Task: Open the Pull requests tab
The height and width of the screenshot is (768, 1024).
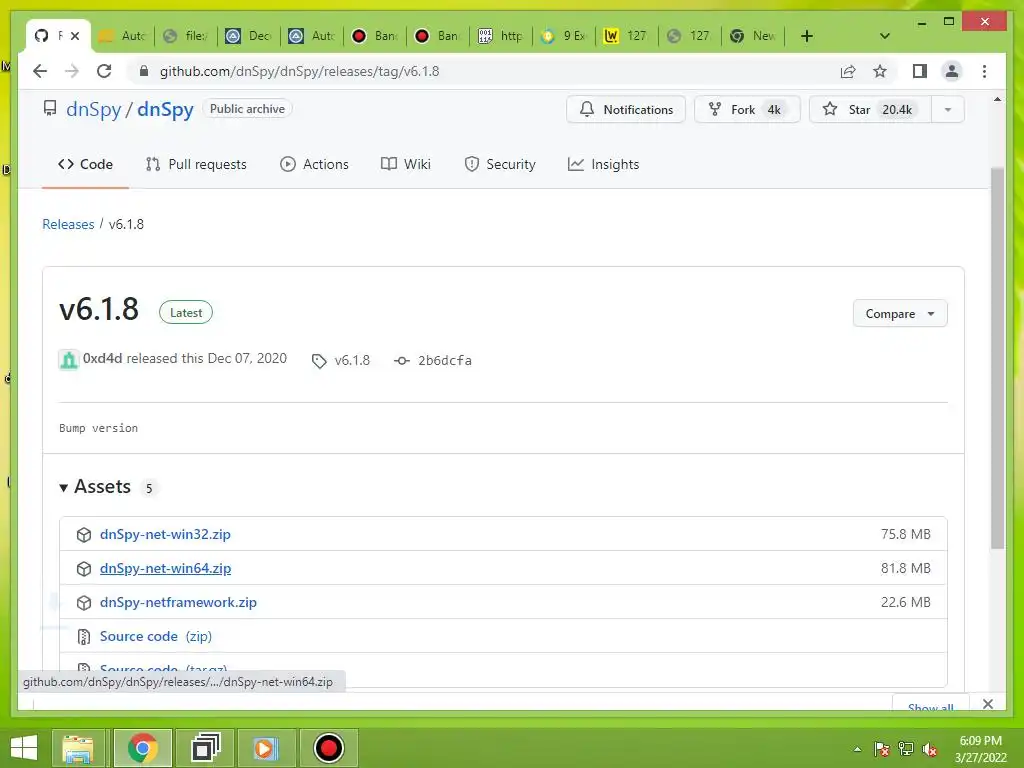Action: (196, 165)
